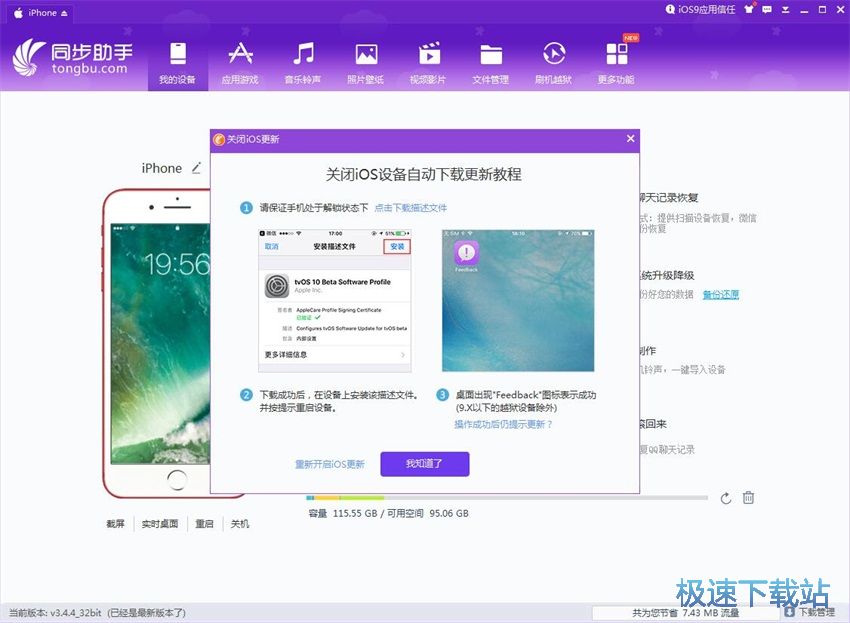Open the 照片壁纸 photos and wallpapers tab
850x623 pixels.
pyautogui.click(x=366, y=63)
